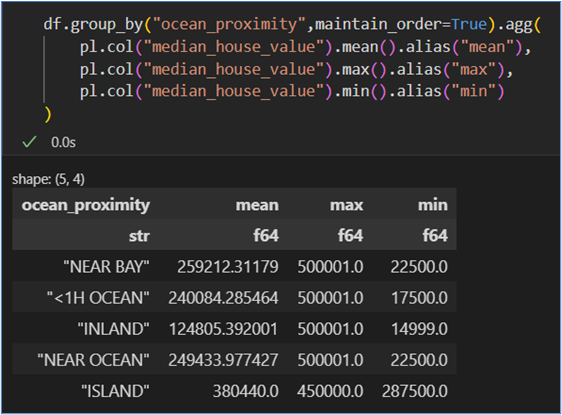Click min value 14999.0
Screen dimensions: 562x415
point(419,329)
